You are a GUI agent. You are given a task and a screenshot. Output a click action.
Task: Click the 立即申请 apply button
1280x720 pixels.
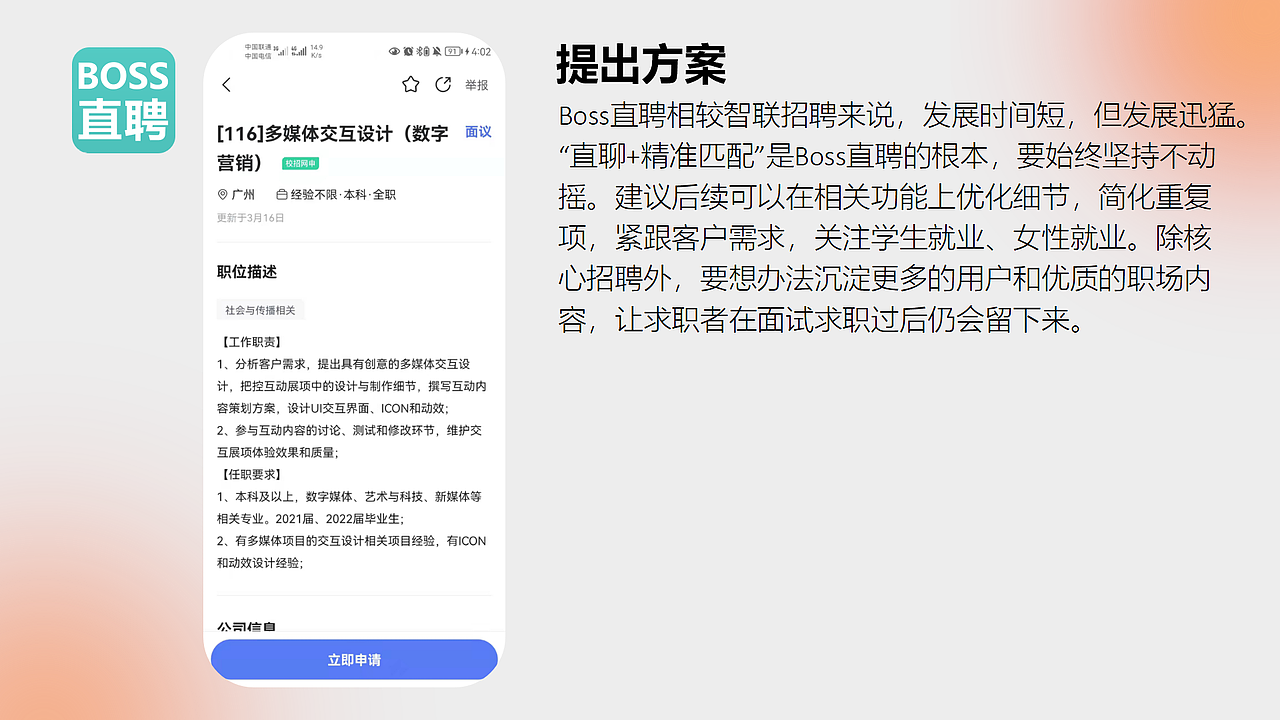354,660
